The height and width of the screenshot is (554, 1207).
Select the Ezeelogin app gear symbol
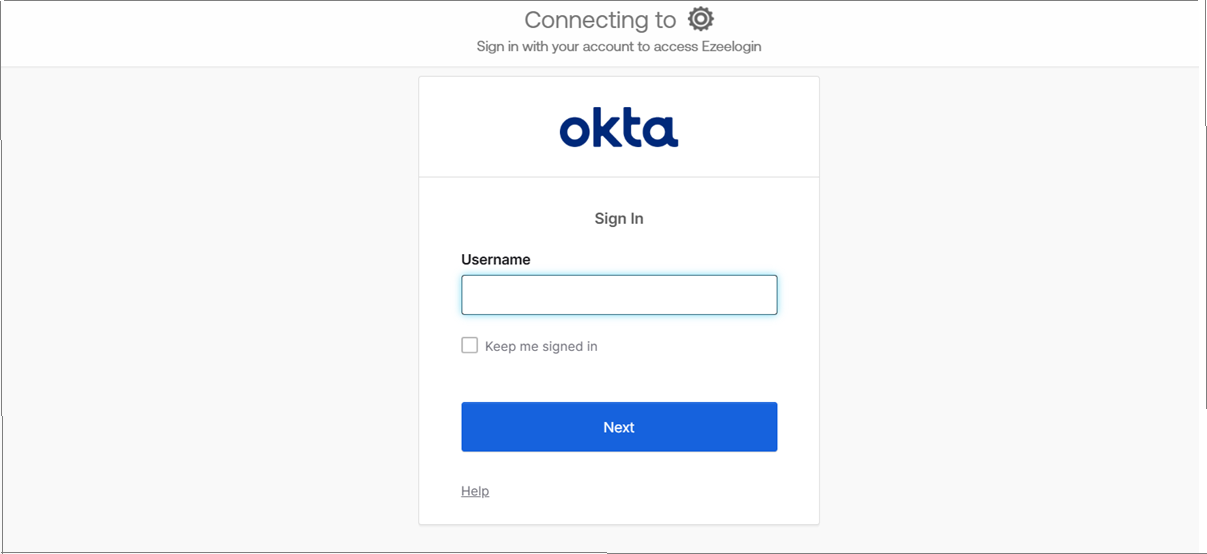pos(701,19)
